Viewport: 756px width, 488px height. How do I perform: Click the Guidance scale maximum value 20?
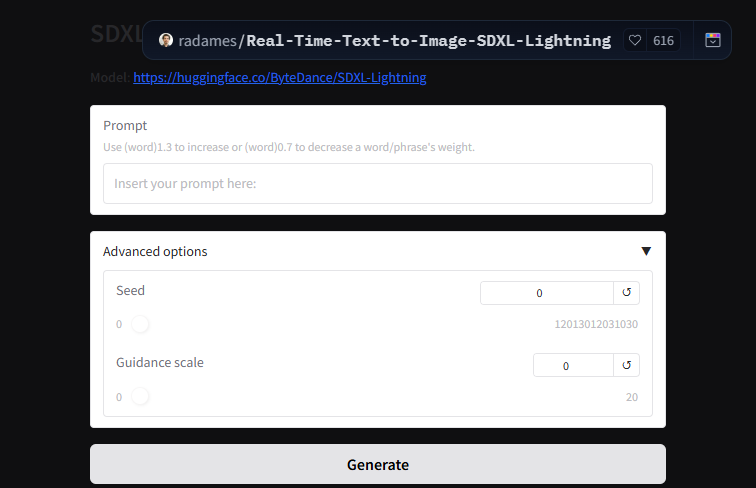[632, 397]
